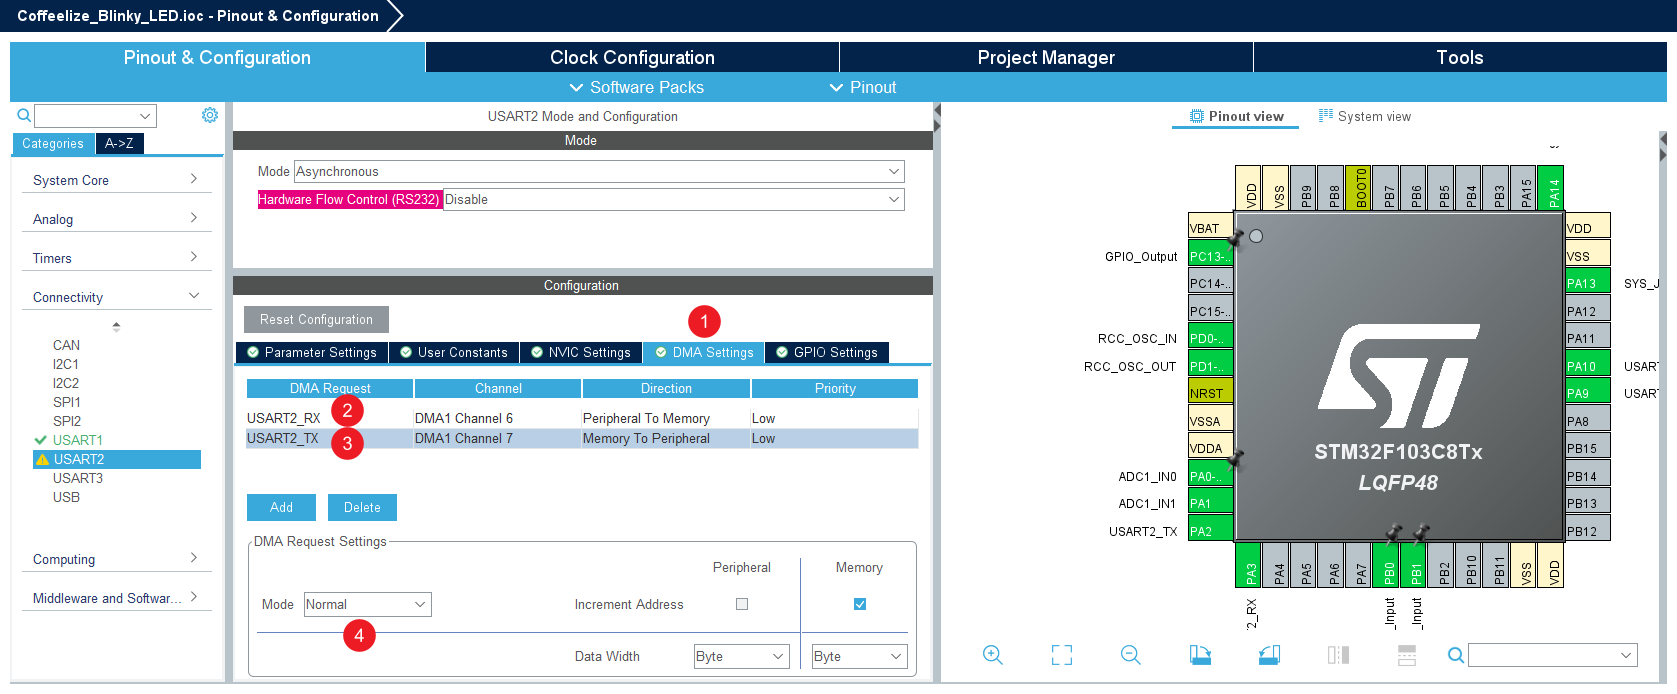Rotate the chip view counter-clockwise
Image resolution: width=1677 pixels, height=694 pixels.
pyautogui.click(x=1269, y=655)
